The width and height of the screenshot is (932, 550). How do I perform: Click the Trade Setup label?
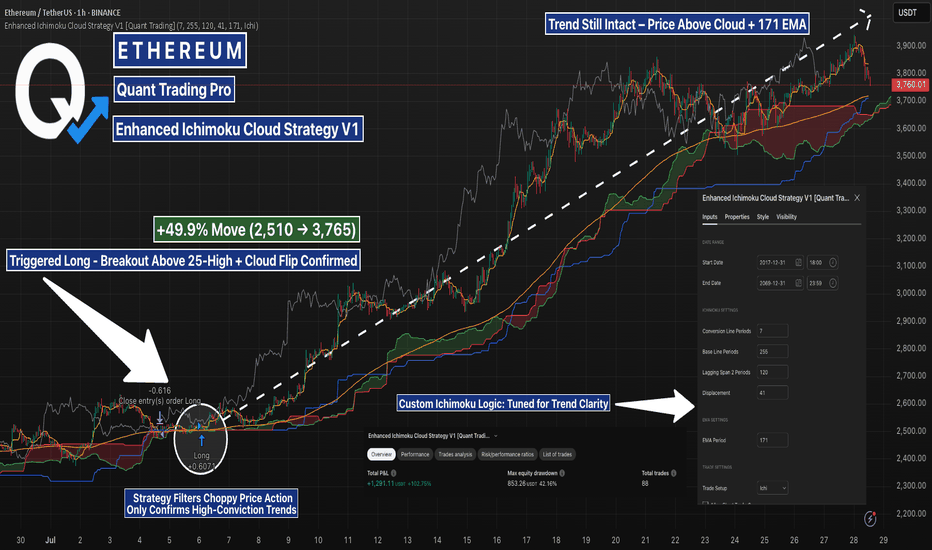[714, 488]
